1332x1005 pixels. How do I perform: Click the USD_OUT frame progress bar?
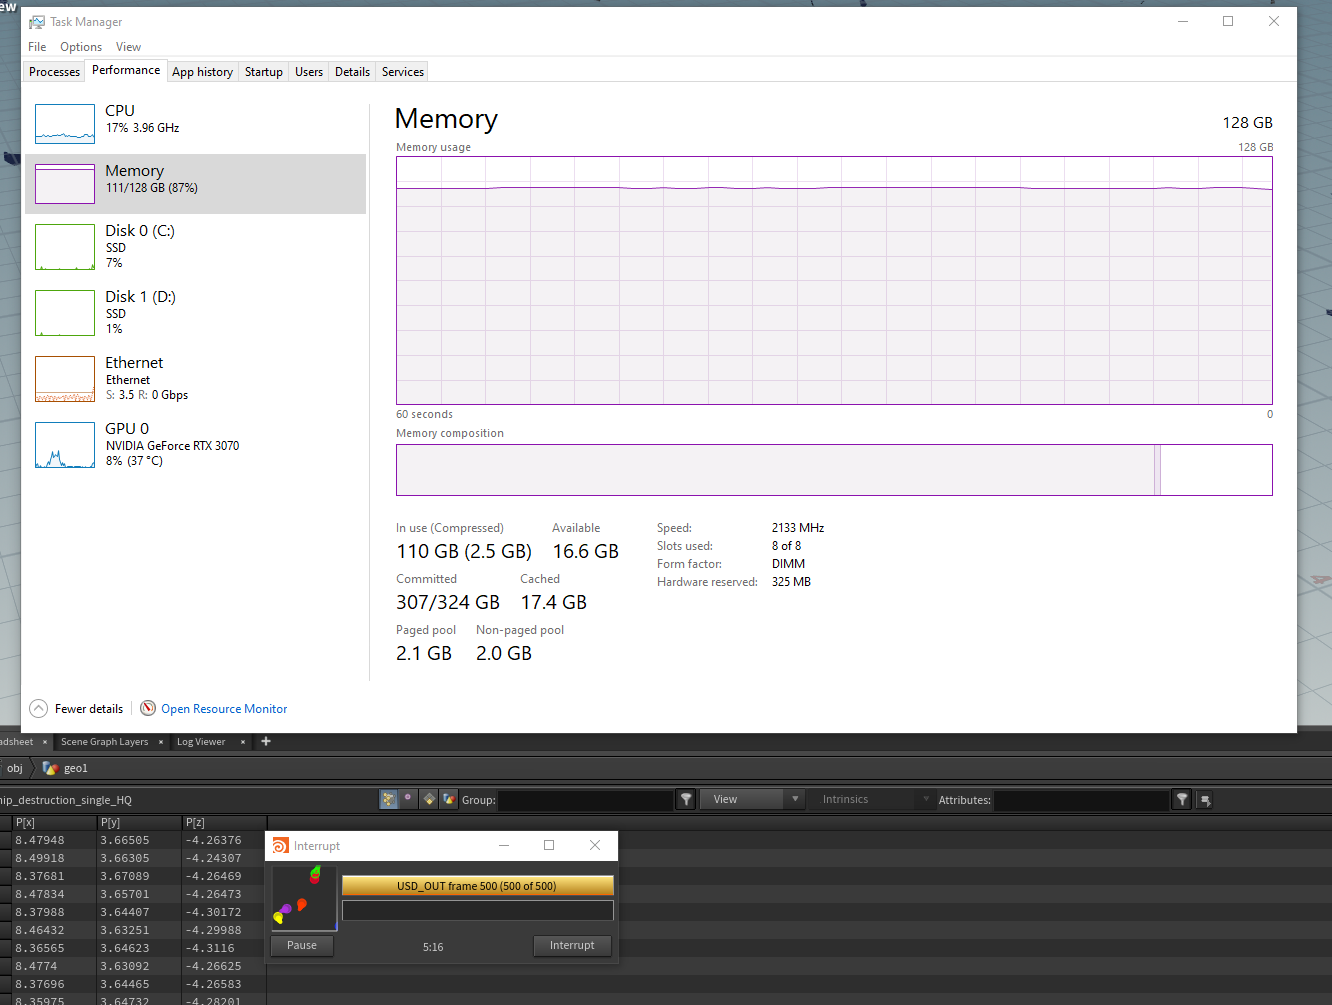click(x=477, y=886)
